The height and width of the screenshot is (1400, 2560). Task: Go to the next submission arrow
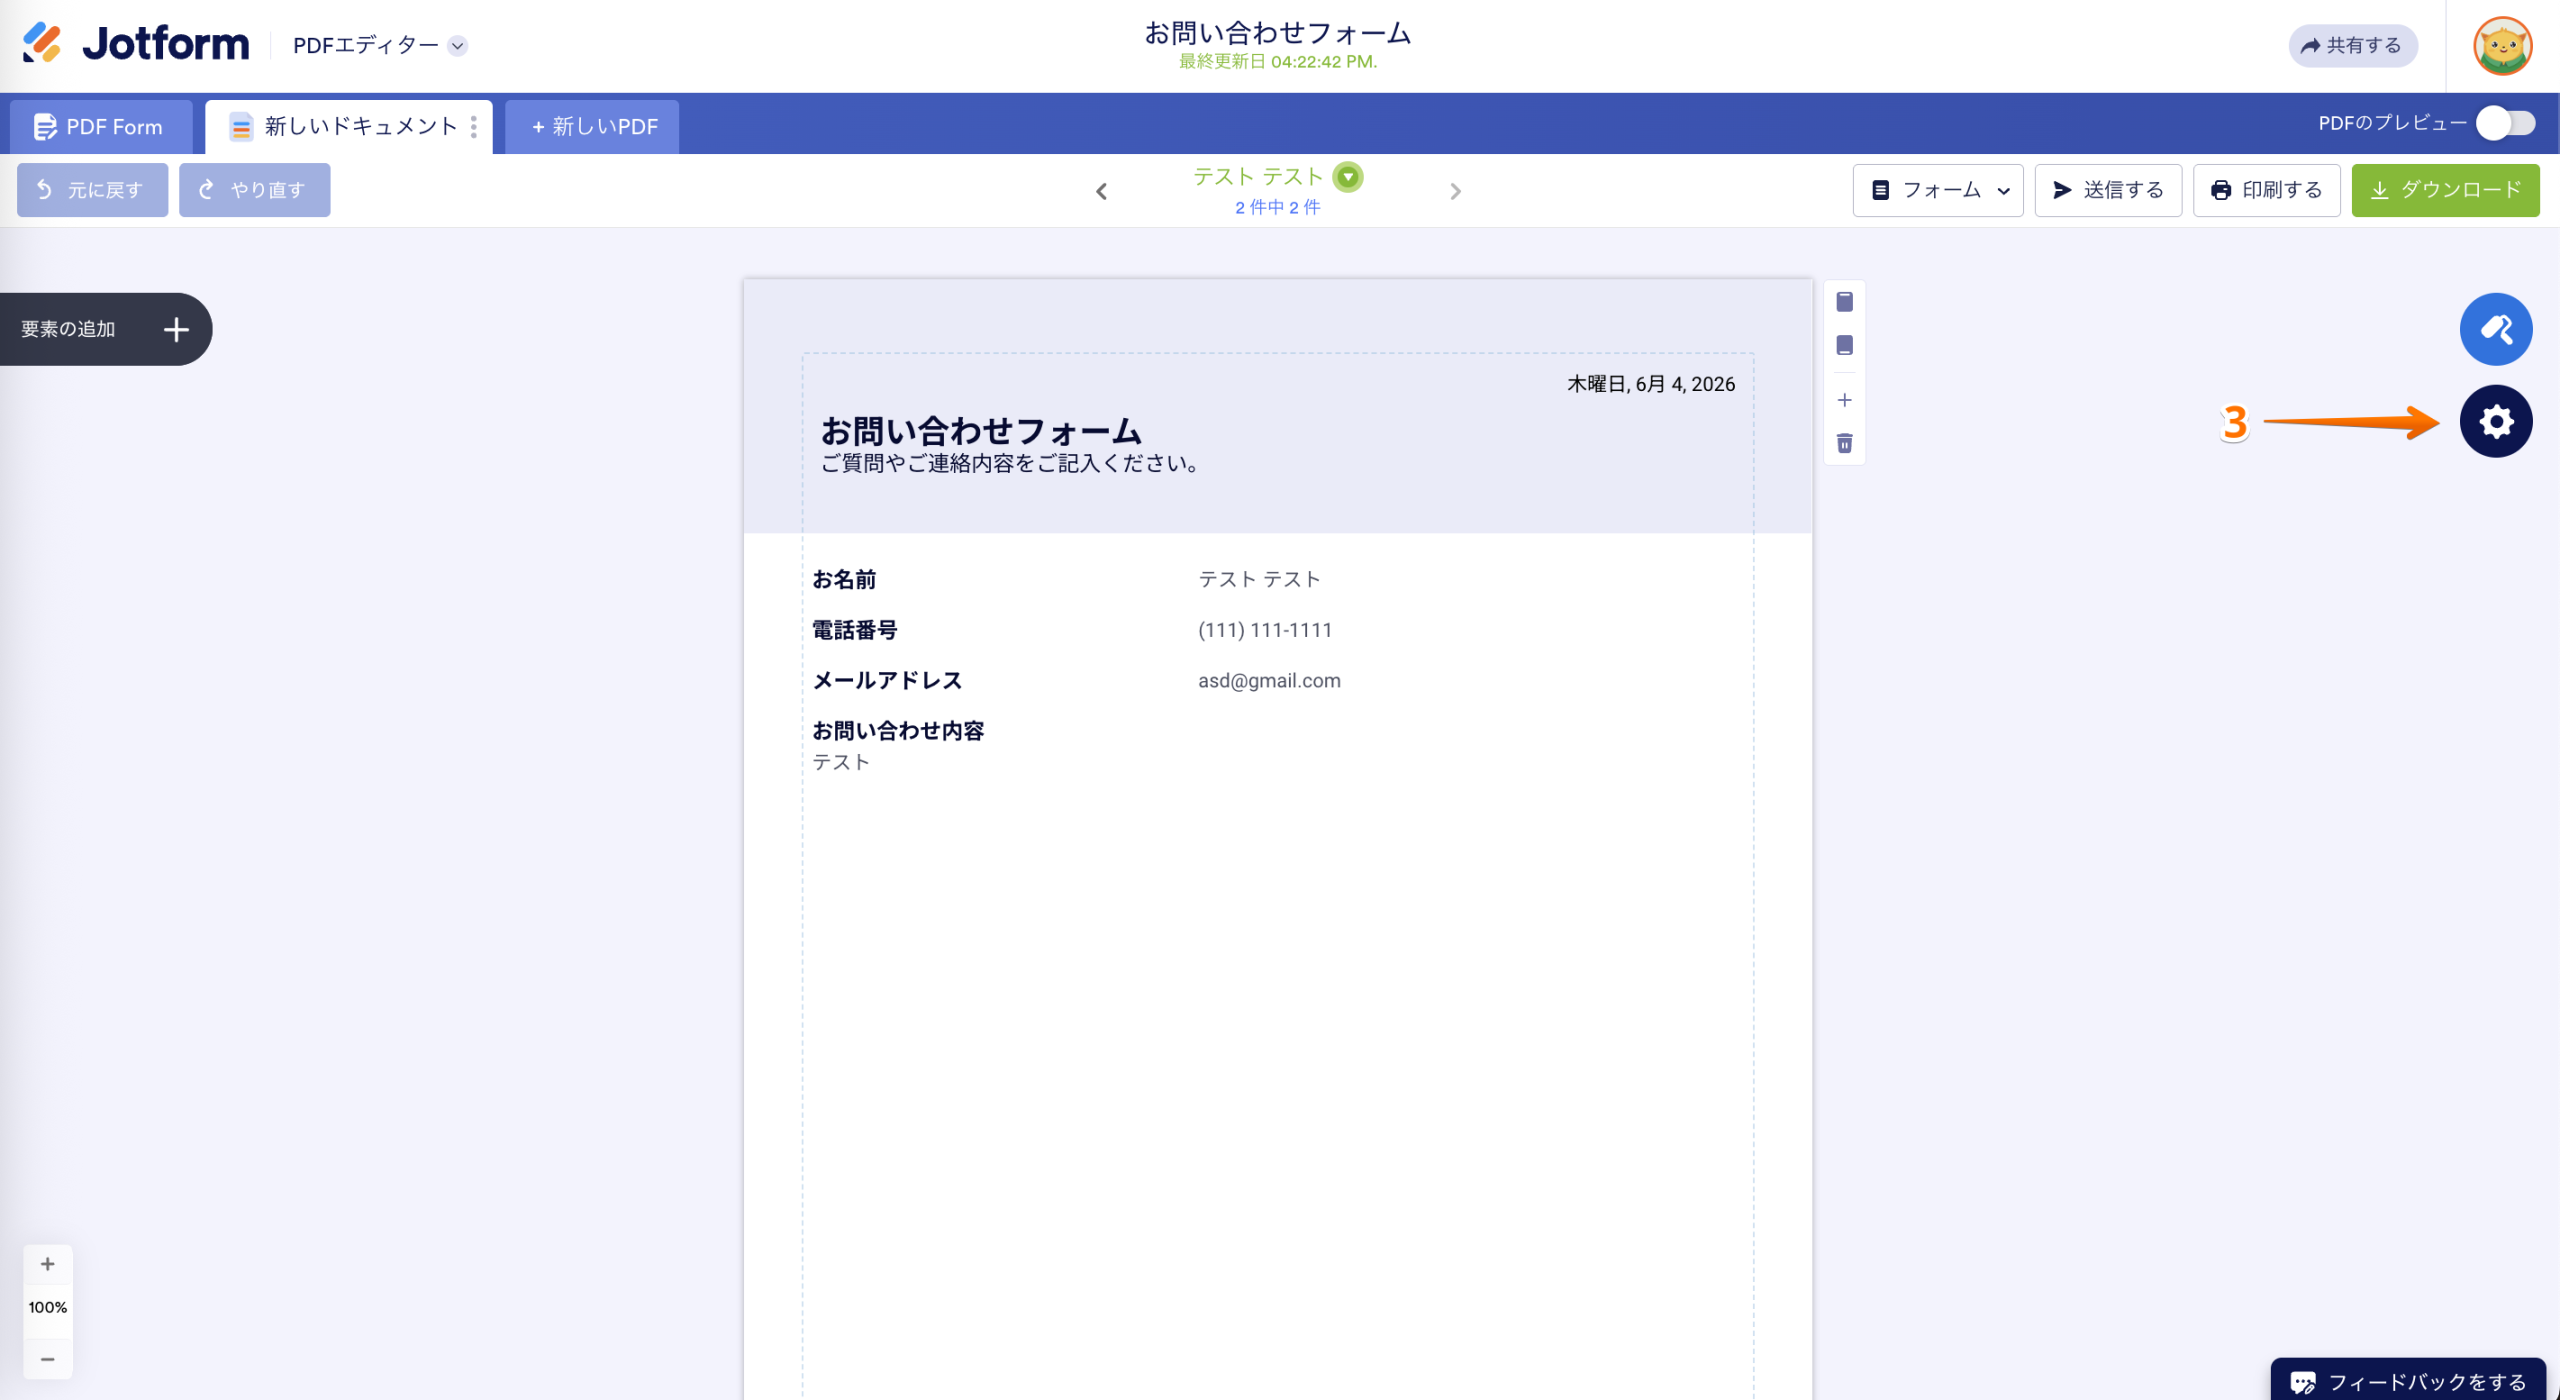tap(1455, 191)
